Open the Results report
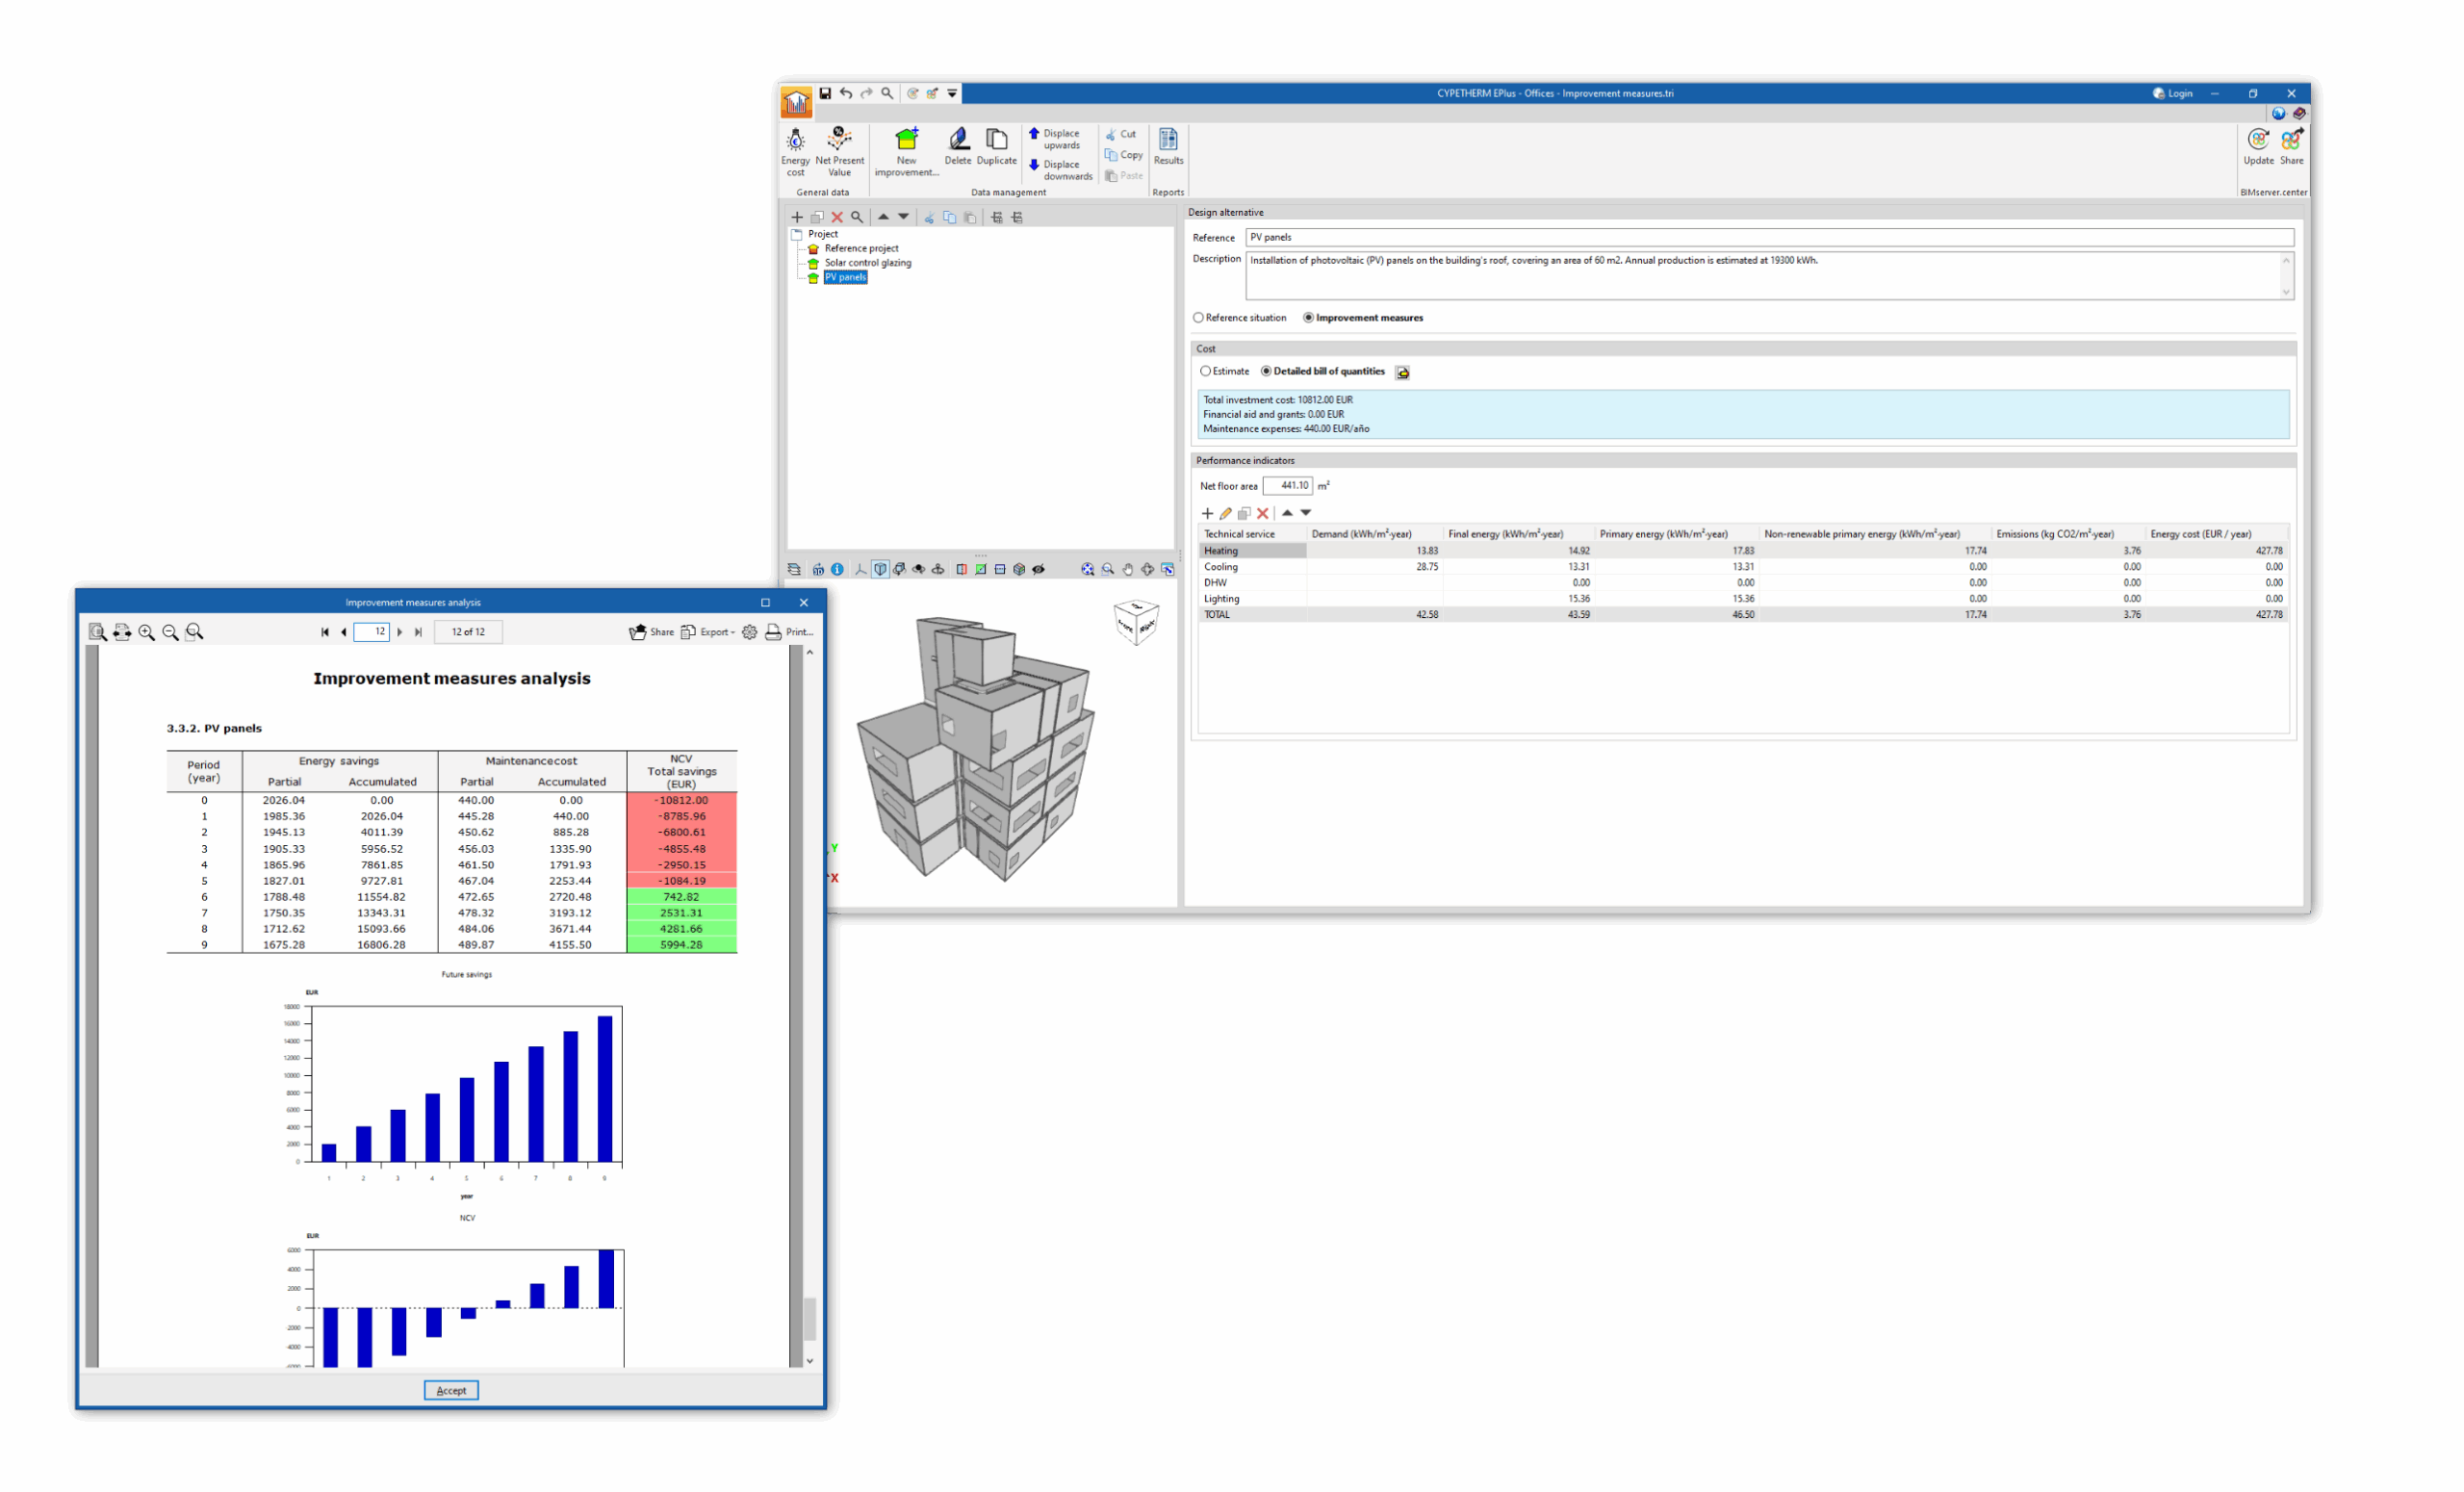 pos(1168,146)
